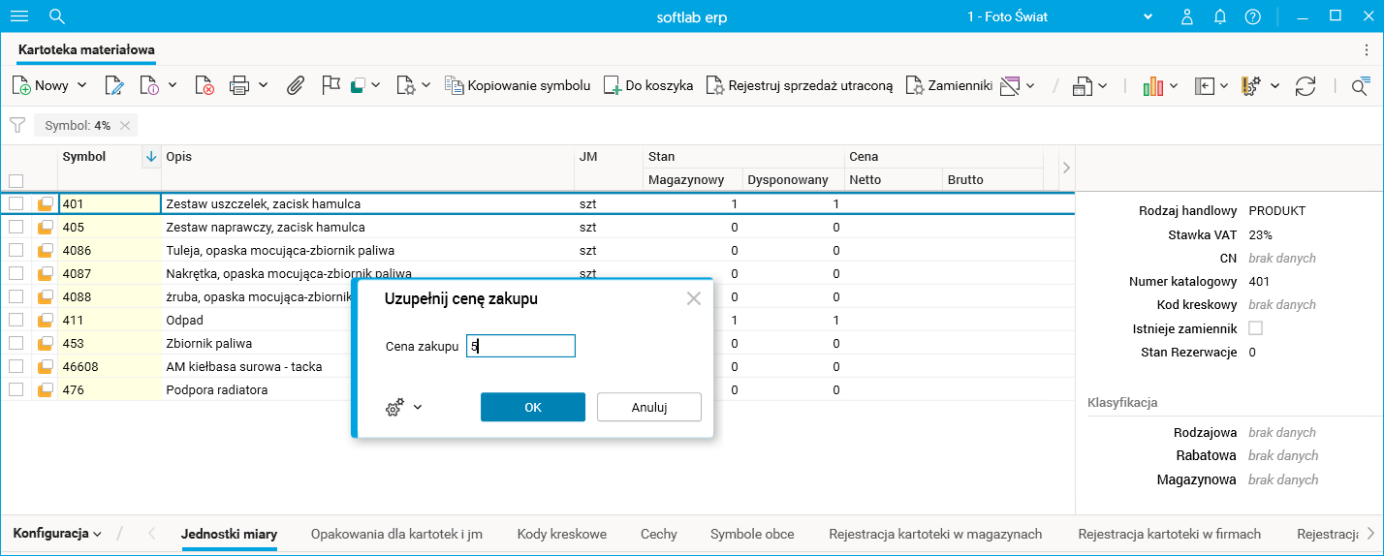Click the delete document icon
The width and height of the screenshot is (1384, 556).
[x=204, y=86]
